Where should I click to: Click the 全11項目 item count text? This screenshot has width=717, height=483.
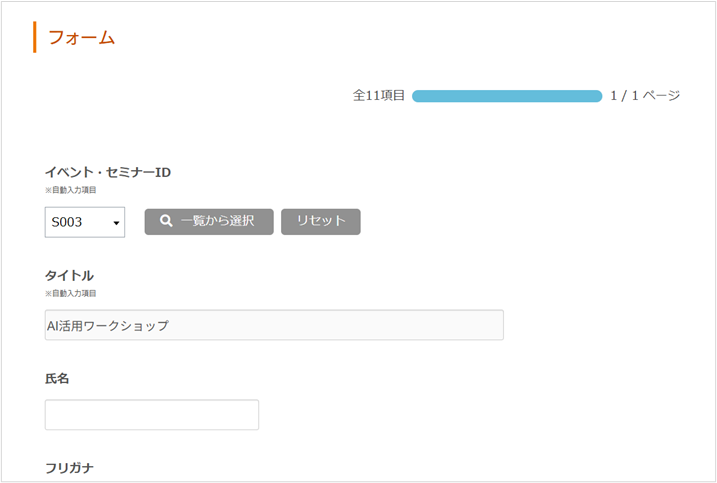coord(379,96)
